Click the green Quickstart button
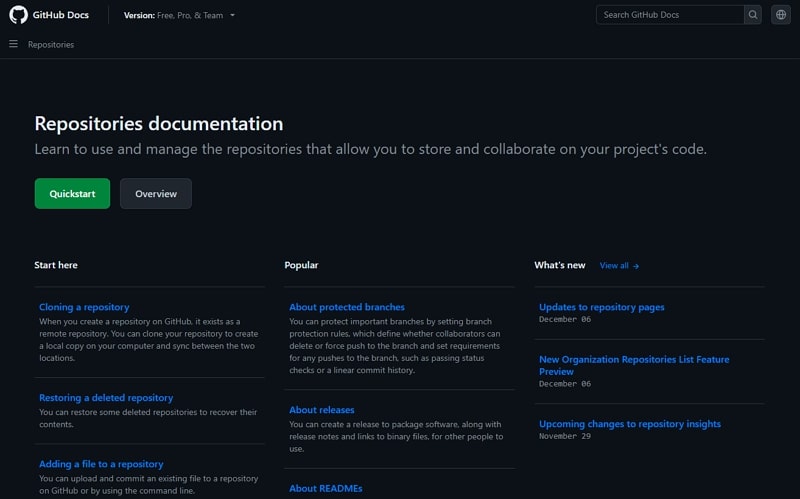Viewport: 800px width, 499px height. pos(72,193)
